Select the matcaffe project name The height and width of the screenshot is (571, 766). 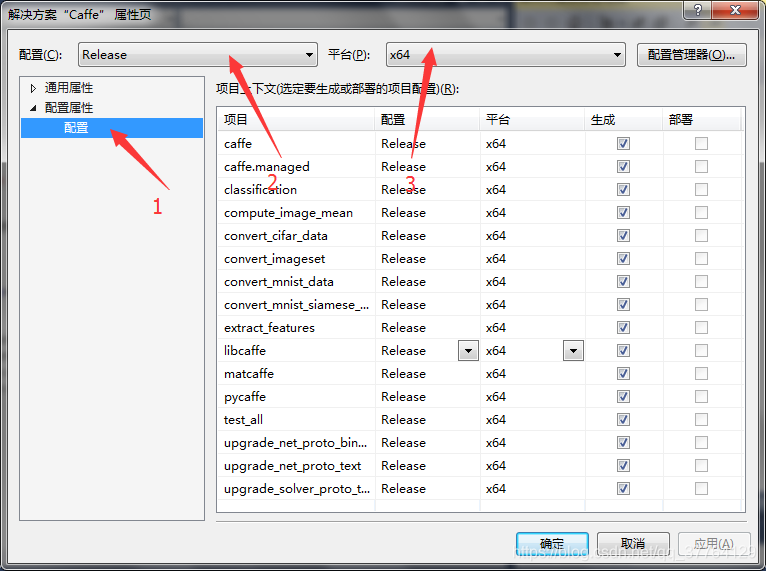click(x=249, y=374)
